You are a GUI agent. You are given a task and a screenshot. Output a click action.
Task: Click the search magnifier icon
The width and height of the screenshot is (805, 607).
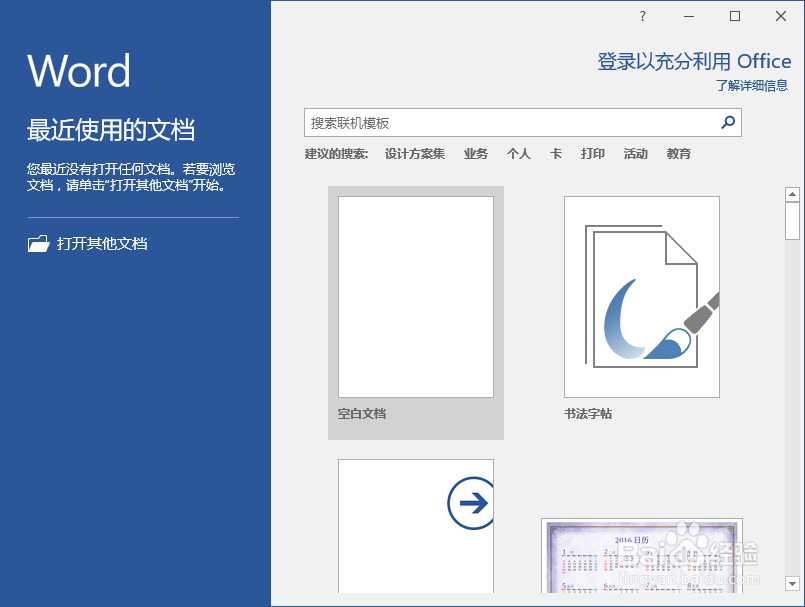[728, 122]
